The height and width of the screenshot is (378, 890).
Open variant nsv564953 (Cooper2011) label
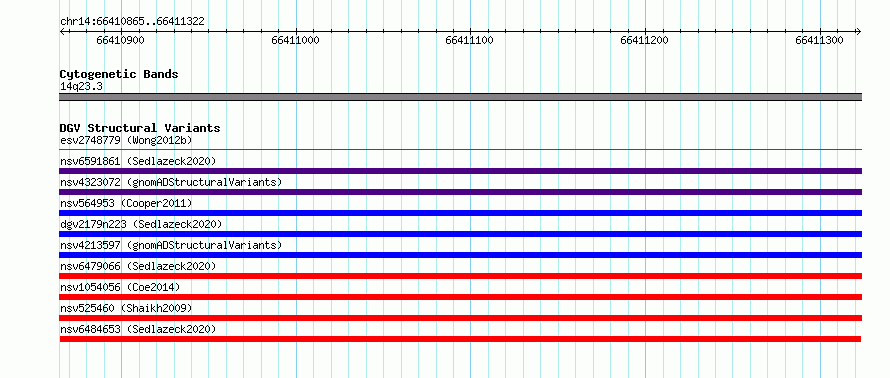click(x=126, y=203)
